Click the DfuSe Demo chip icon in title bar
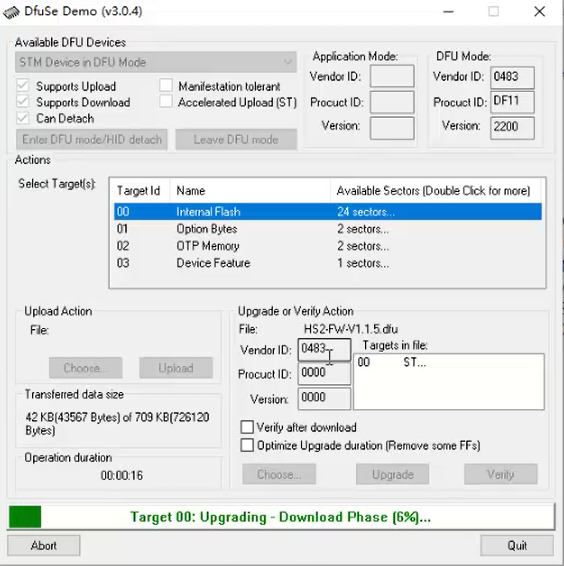Viewport: 564px width, 566px height. (11, 13)
